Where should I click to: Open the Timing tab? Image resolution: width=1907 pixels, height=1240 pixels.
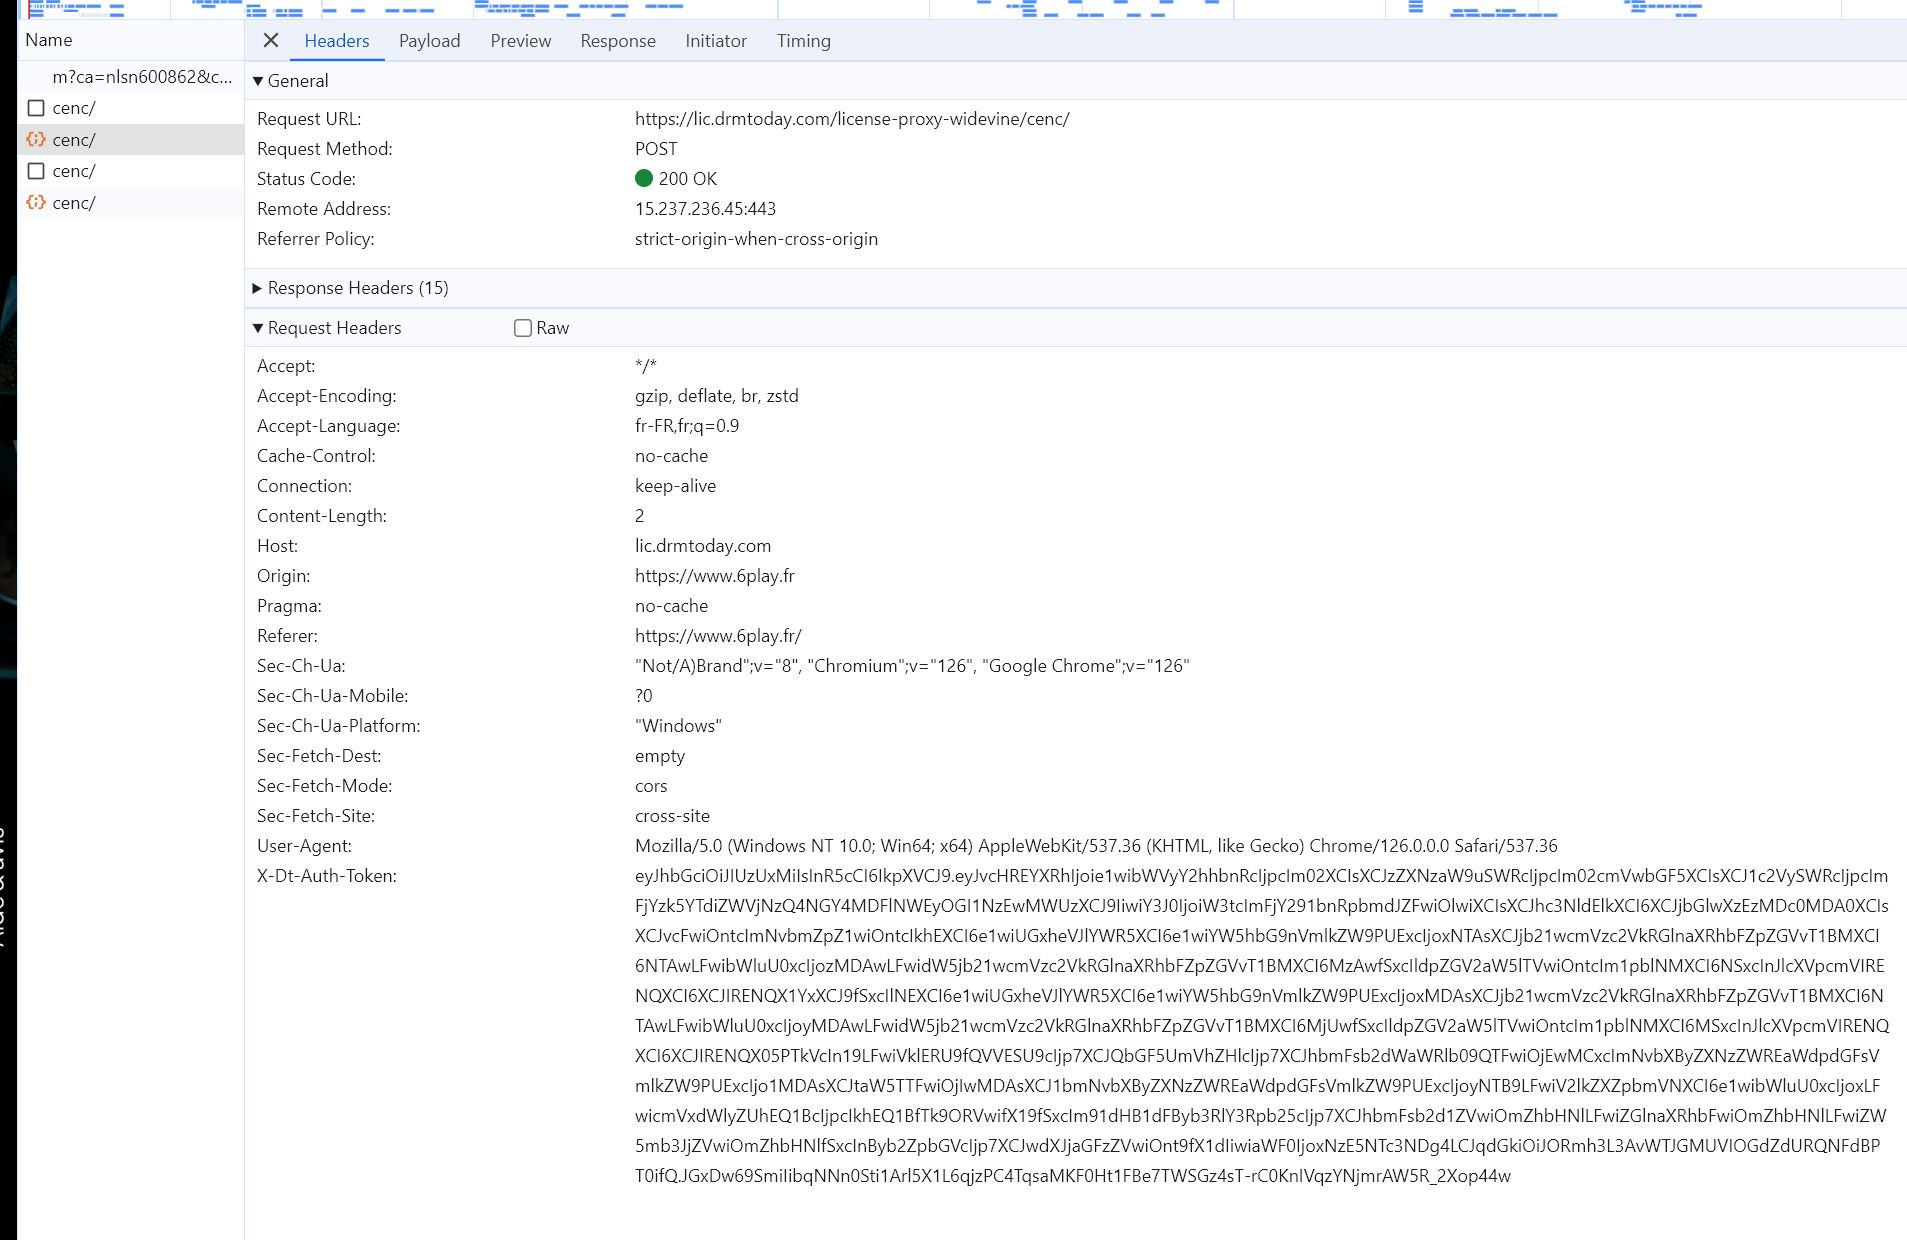tap(803, 41)
